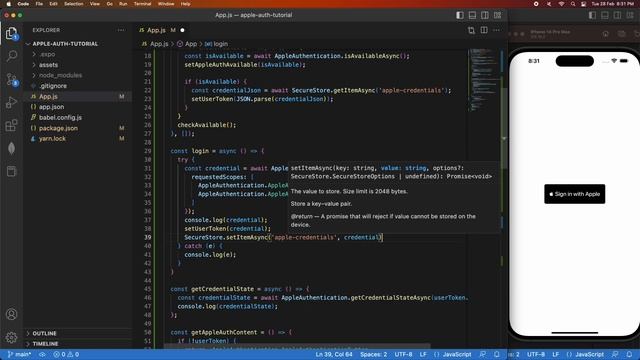Open the Explorer view in activity bar
Image resolution: width=640 pixels, height=360 pixels.
pos(11,33)
